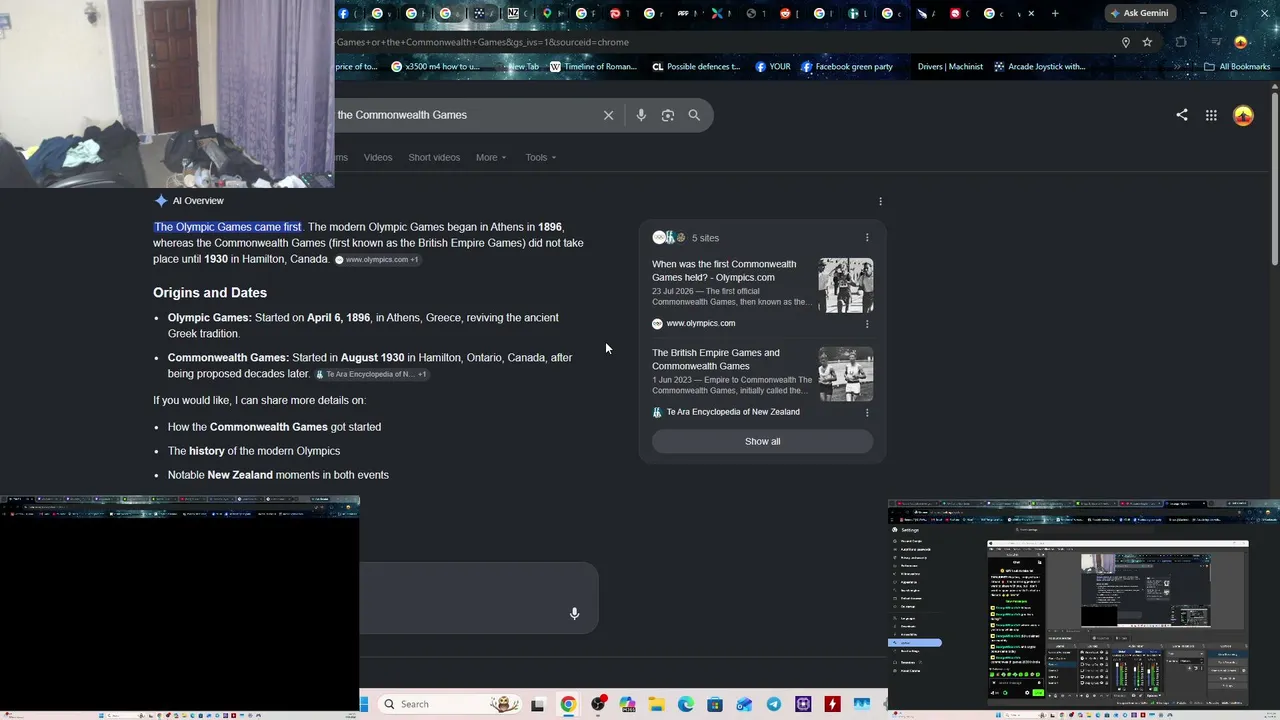
Task: Open Microsoft 365 Copilot from the taskbar
Action: click(627, 705)
